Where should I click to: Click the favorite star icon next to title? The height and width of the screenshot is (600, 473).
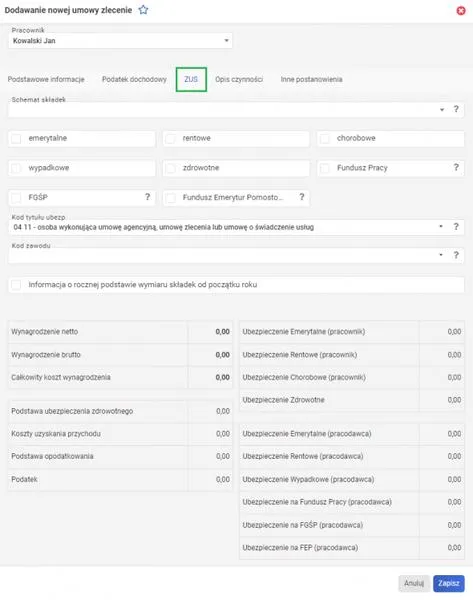143,10
